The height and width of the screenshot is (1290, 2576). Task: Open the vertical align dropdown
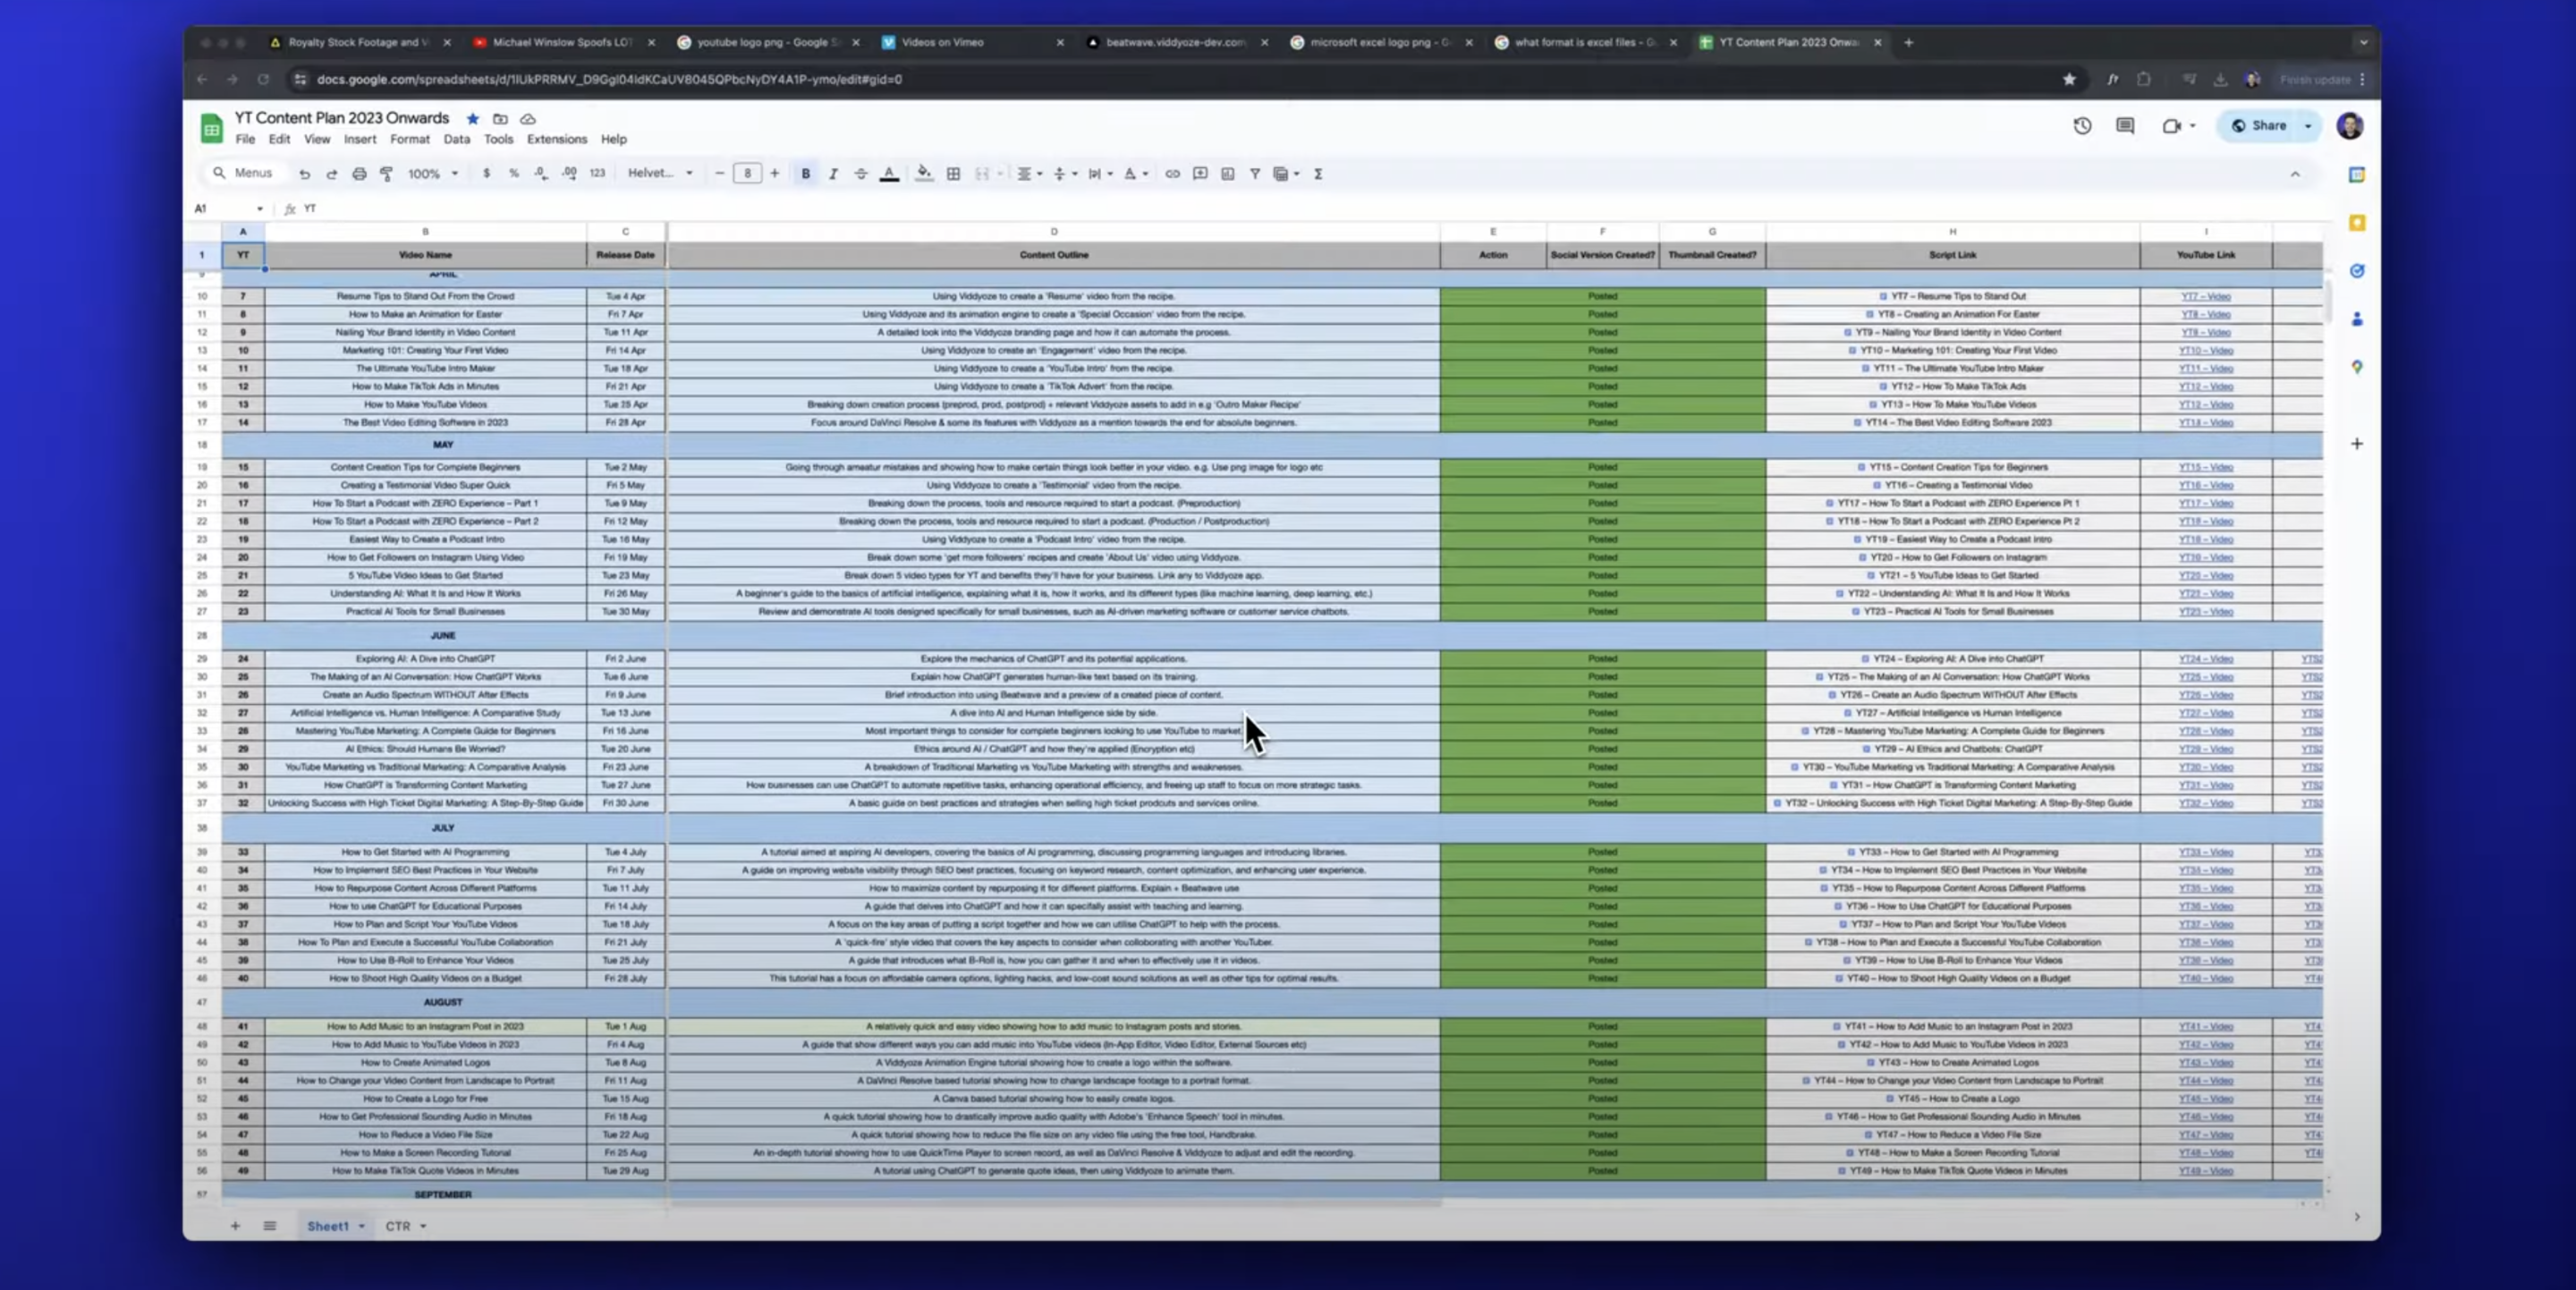pyautogui.click(x=1065, y=174)
